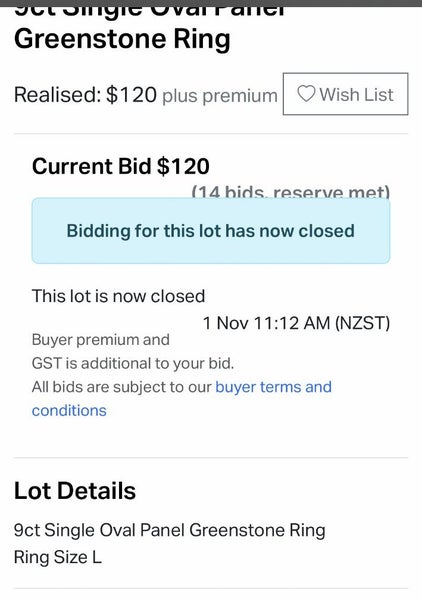Select the Current Bid $120 heading
The height and width of the screenshot is (600, 422).
[x=121, y=166]
